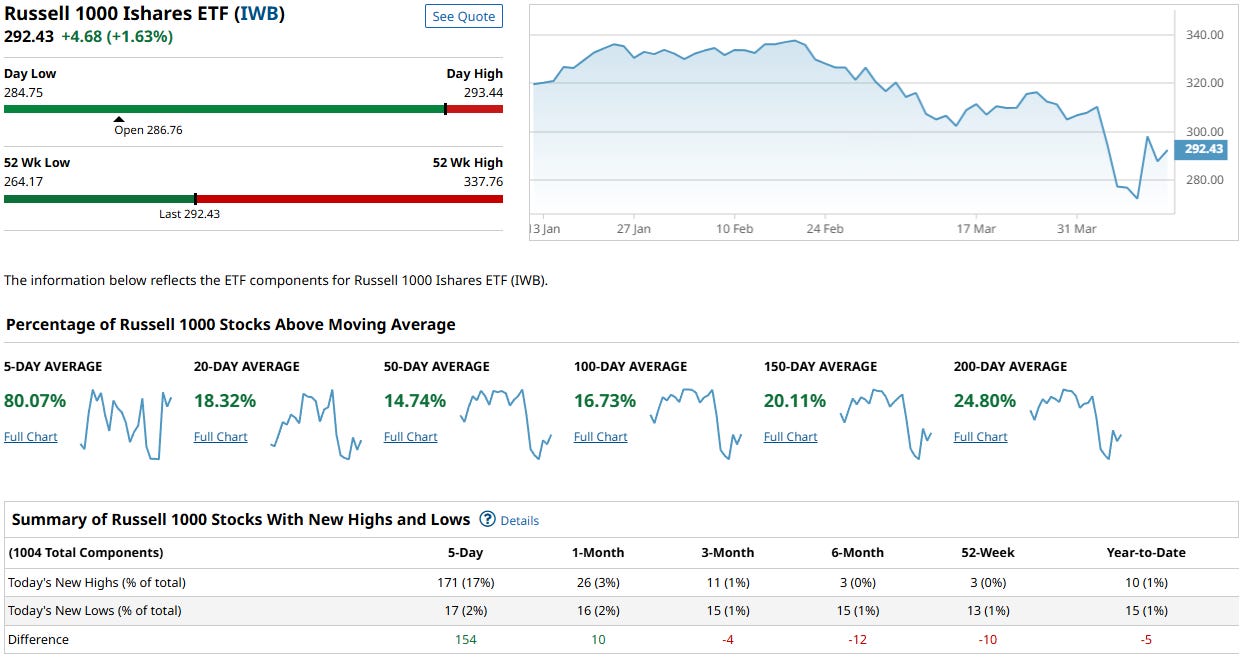The width and height of the screenshot is (1248, 660).
Task: Click the 154 difference value
Action: pyautogui.click(x=466, y=640)
